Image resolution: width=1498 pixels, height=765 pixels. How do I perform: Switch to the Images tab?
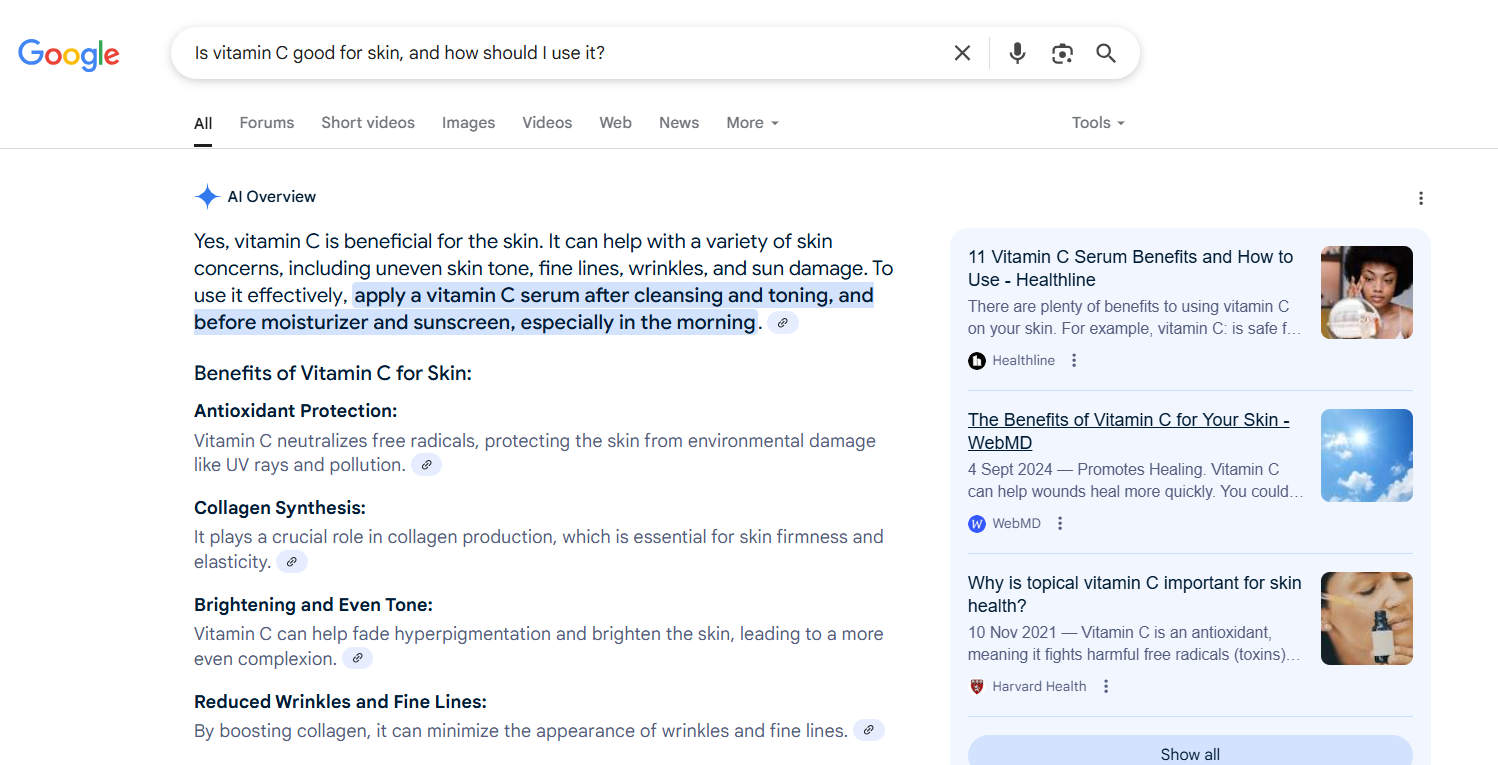click(468, 122)
